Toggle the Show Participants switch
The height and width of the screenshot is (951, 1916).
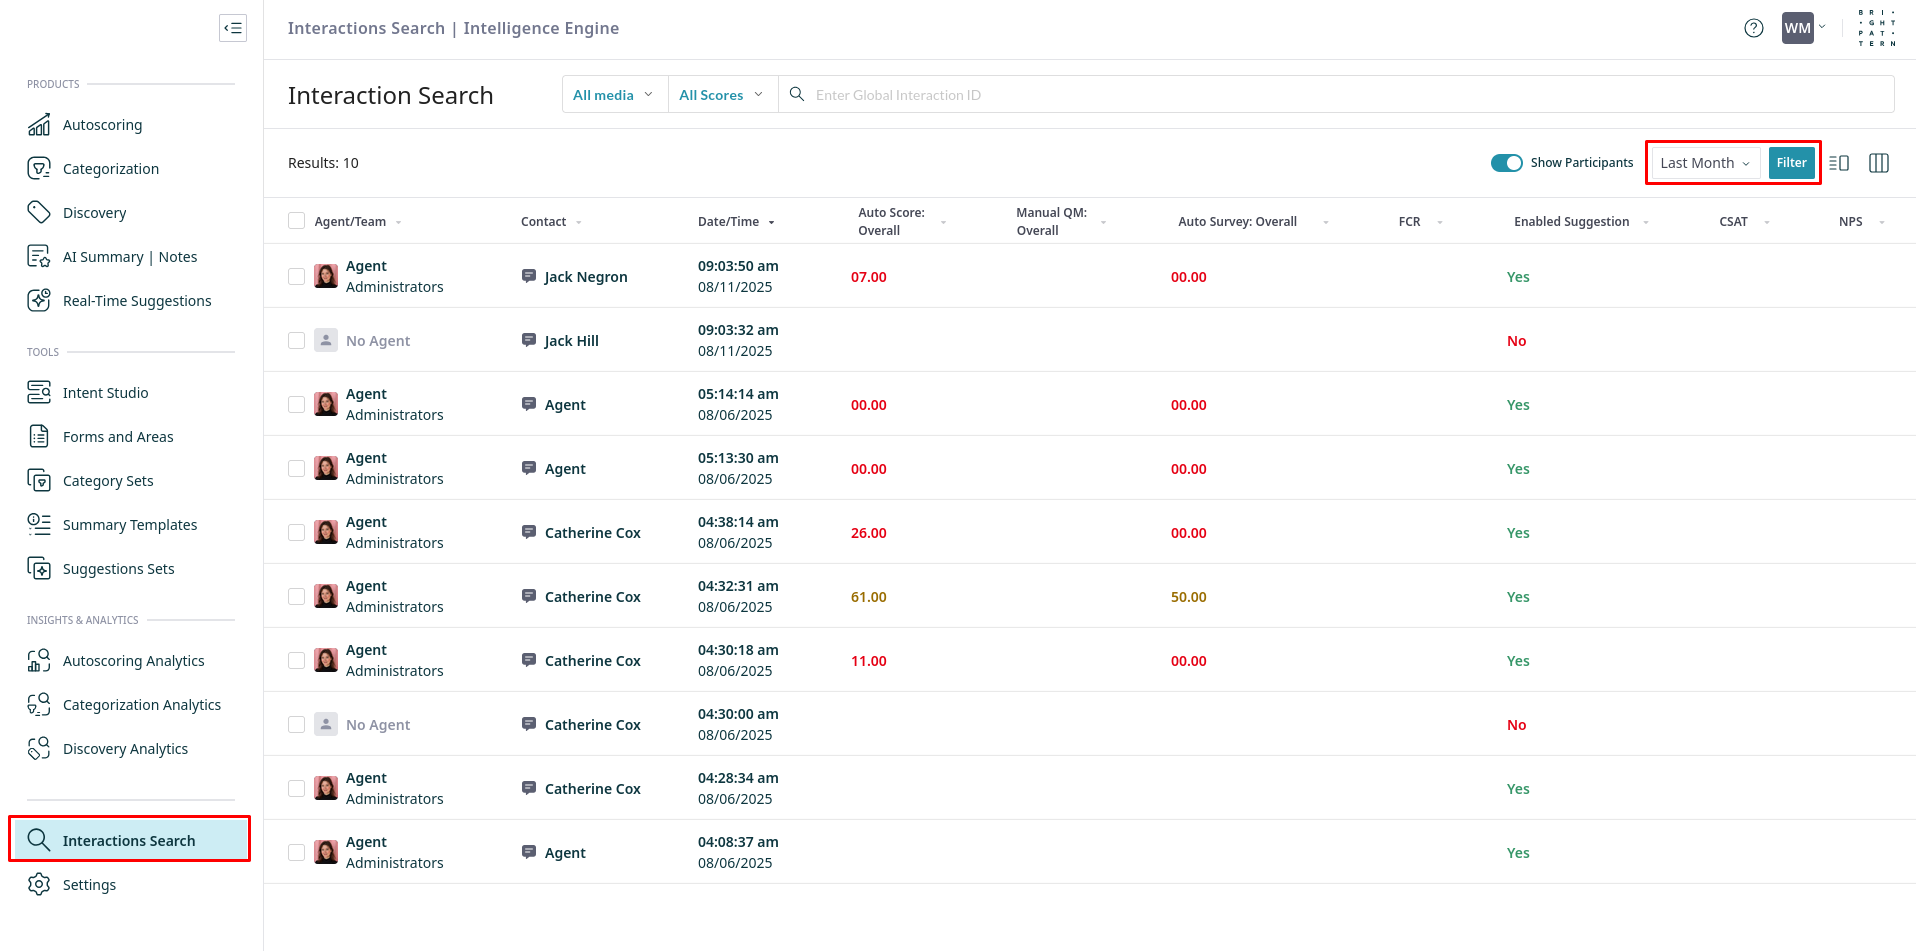1506,163
